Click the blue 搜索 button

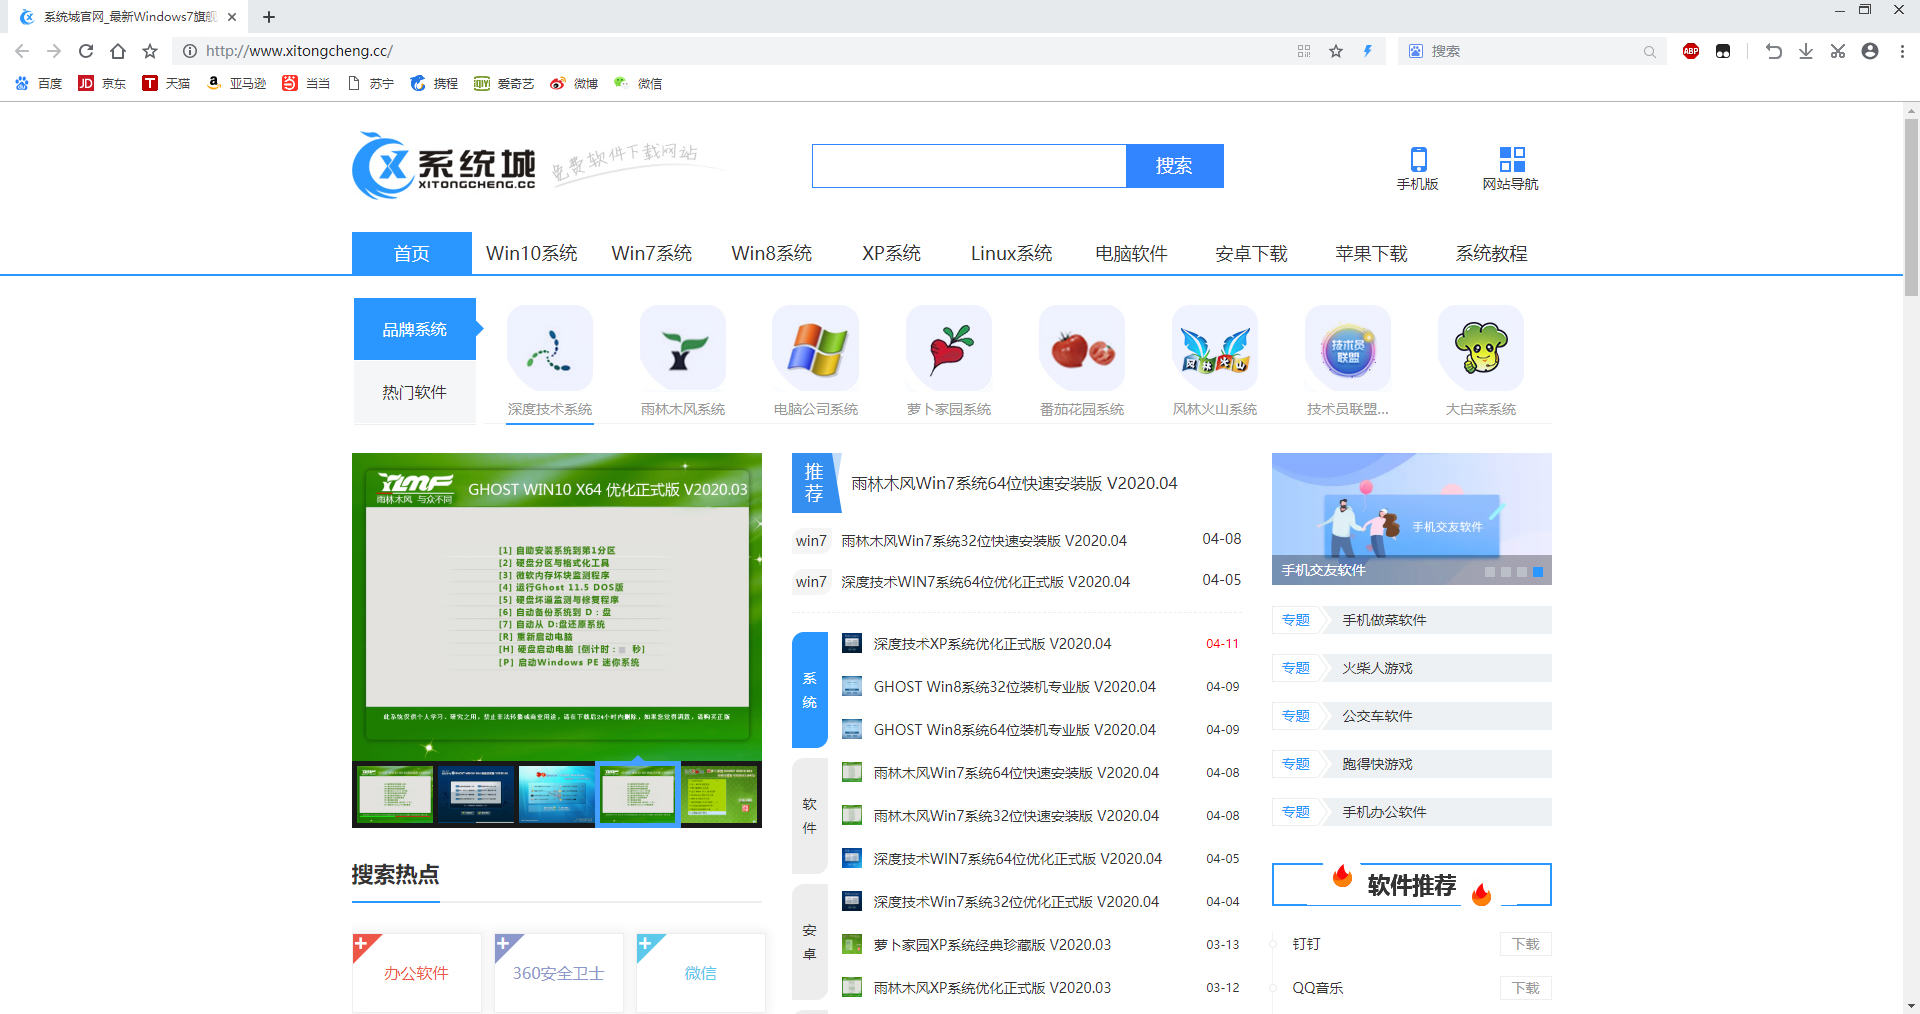pyautogui.click(x=1175, y=166)
